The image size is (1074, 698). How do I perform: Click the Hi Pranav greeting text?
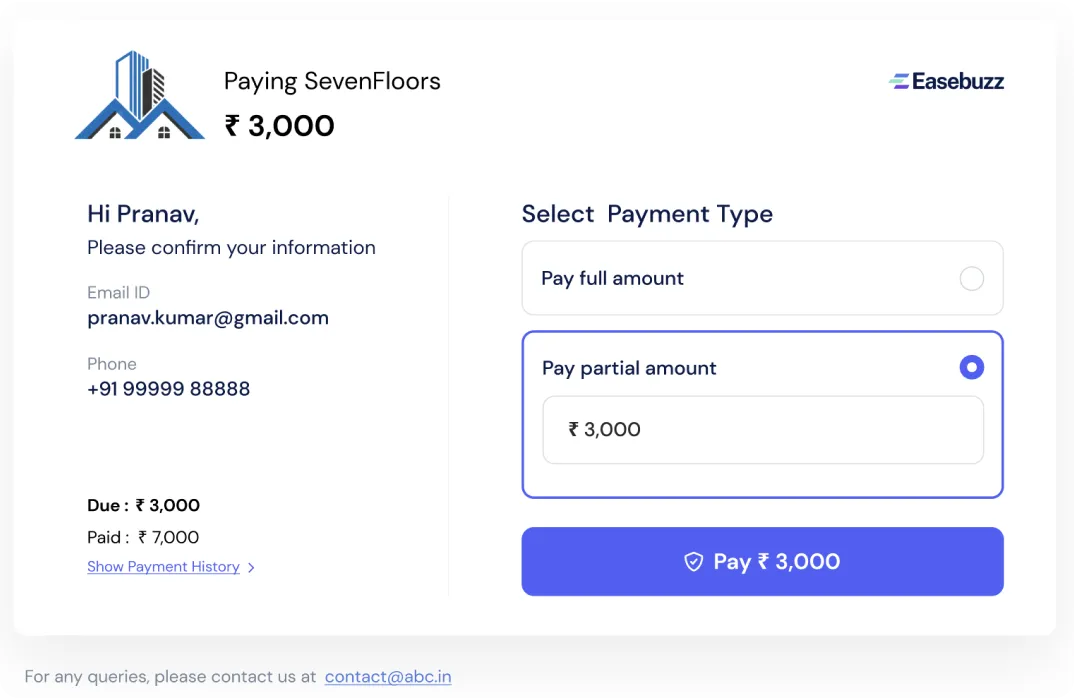point(143,214)
